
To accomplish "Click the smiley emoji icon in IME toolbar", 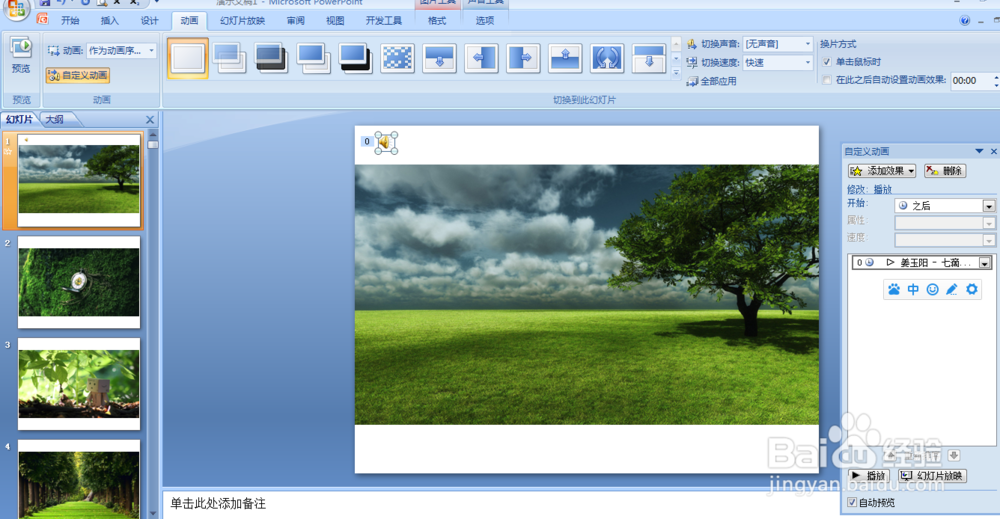I will [932, 289].
